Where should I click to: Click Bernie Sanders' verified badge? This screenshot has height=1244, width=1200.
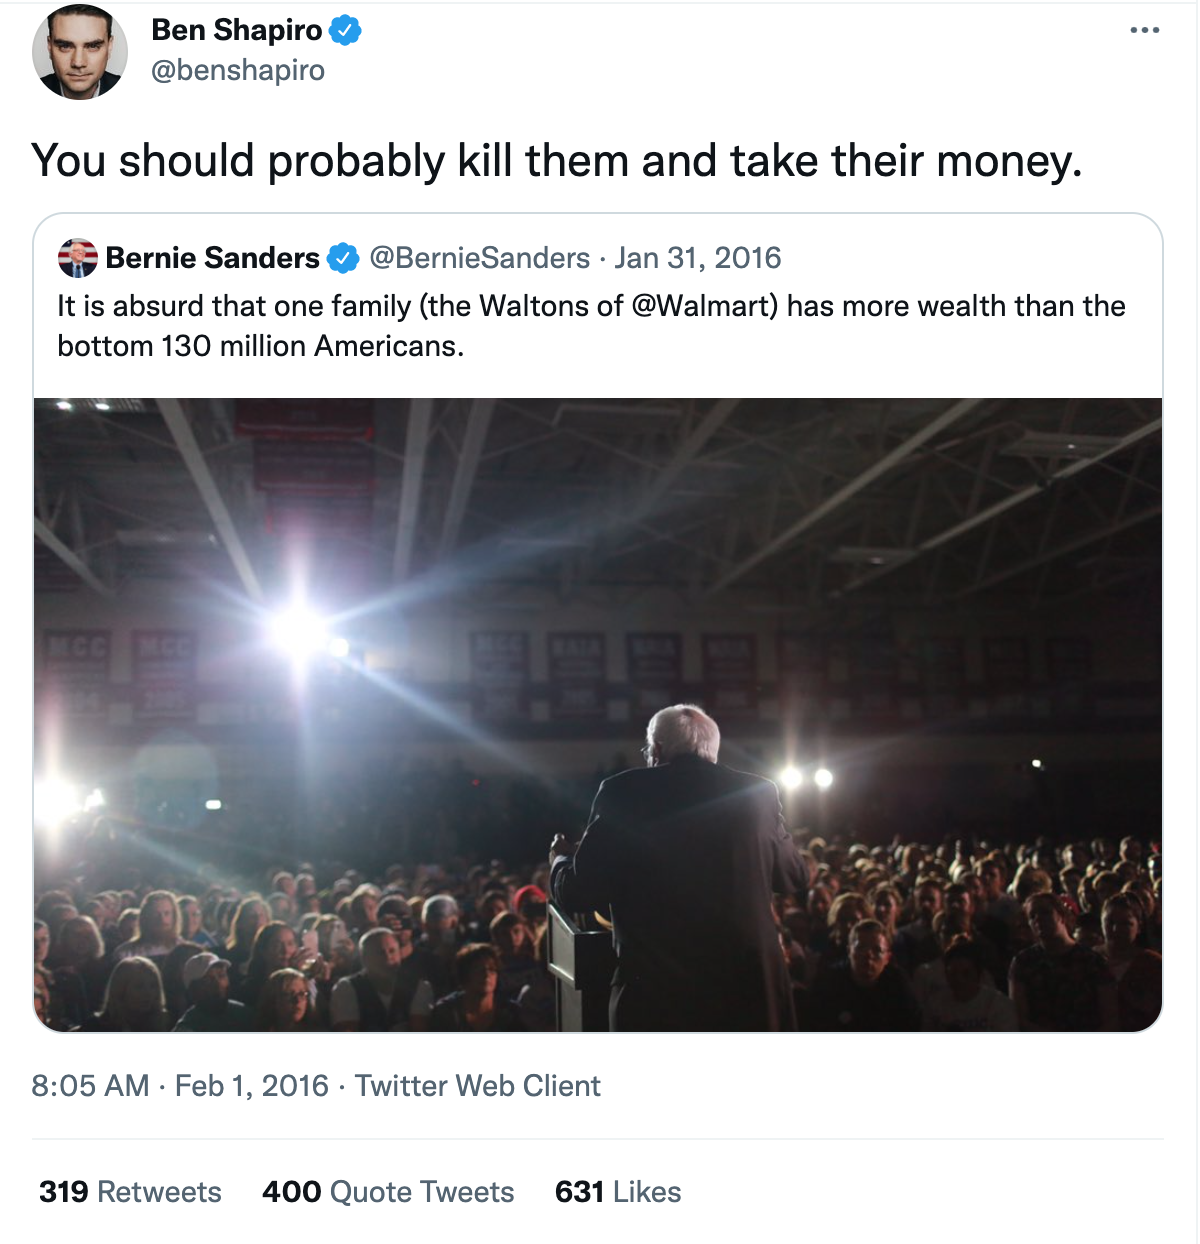coord(343,258)
